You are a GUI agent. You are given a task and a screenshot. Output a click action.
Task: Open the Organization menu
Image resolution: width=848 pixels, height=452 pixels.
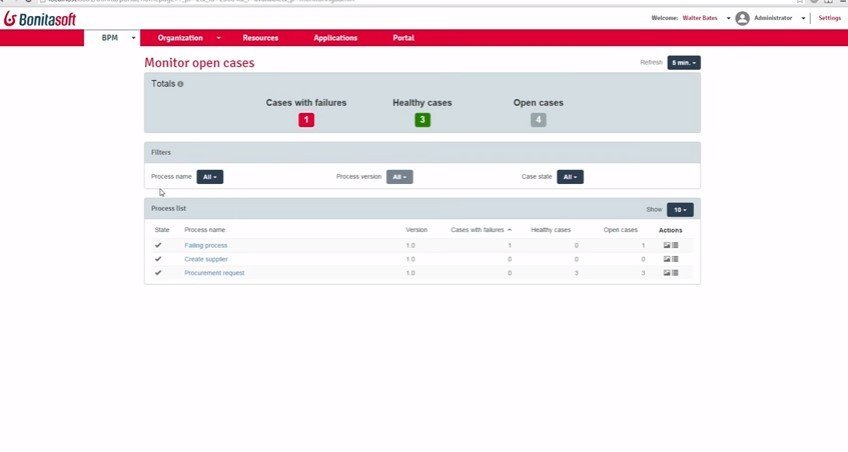(x=189, y=38)
